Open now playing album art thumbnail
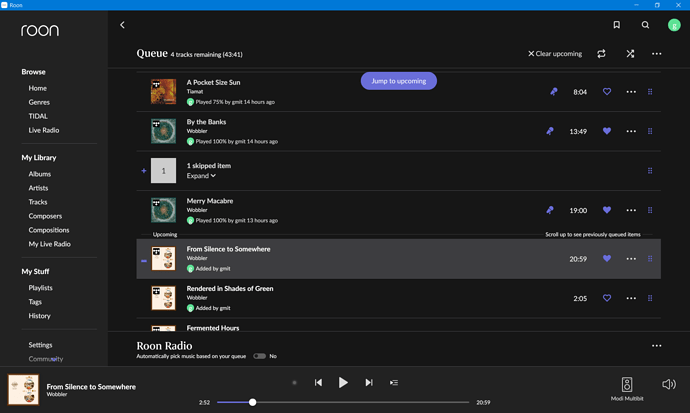 pos(23,390)
